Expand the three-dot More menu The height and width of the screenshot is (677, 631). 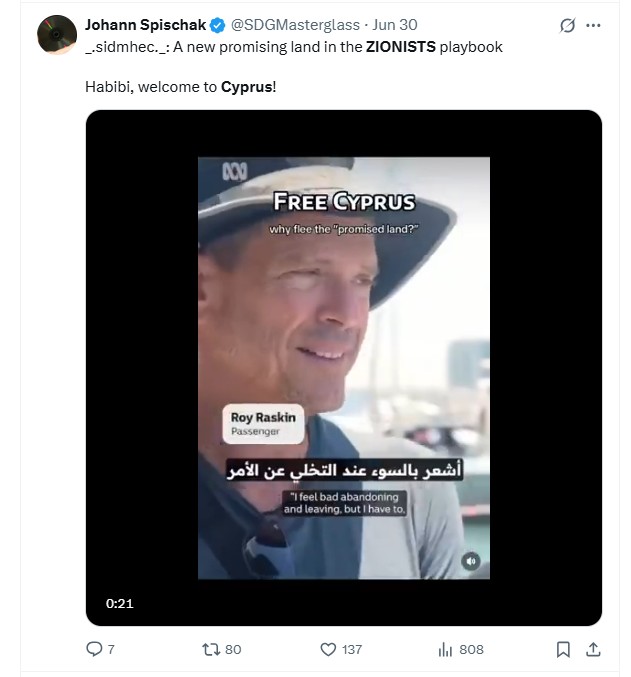coord(594,26)
